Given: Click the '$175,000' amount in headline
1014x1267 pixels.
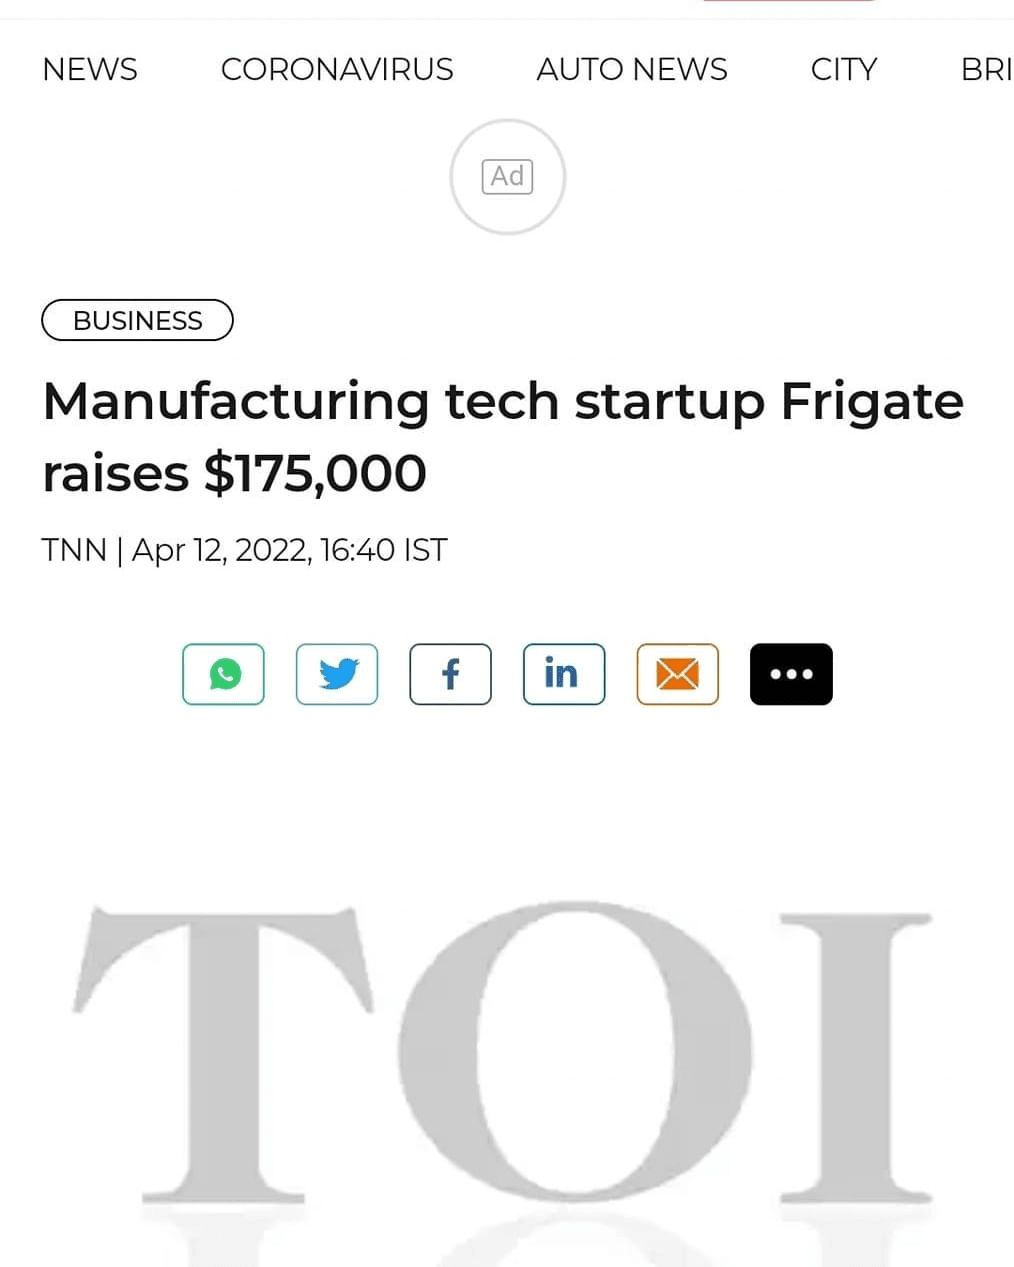Looking at the screenshot, I should coord(315,474).
